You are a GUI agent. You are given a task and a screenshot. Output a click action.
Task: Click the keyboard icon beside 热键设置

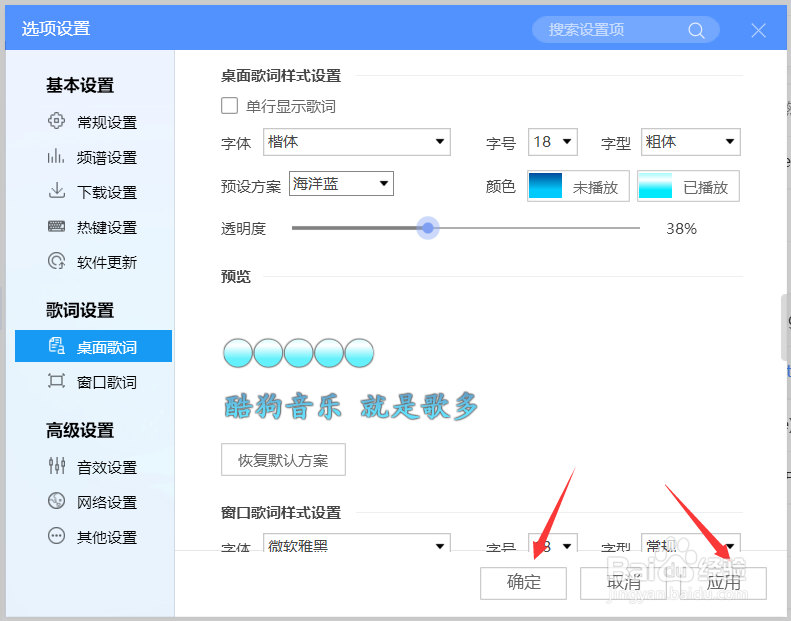pyautogui.click(x=56, y=226)
